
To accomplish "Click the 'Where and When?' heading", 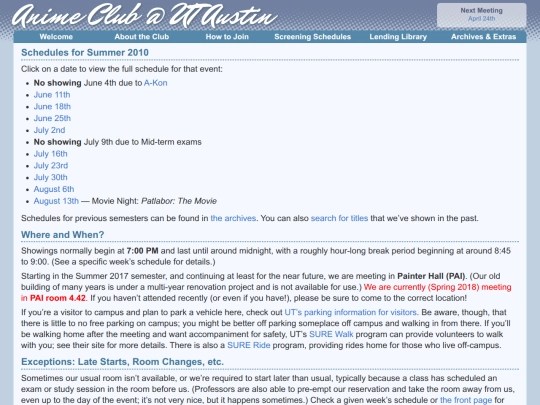I will point(62,235).
